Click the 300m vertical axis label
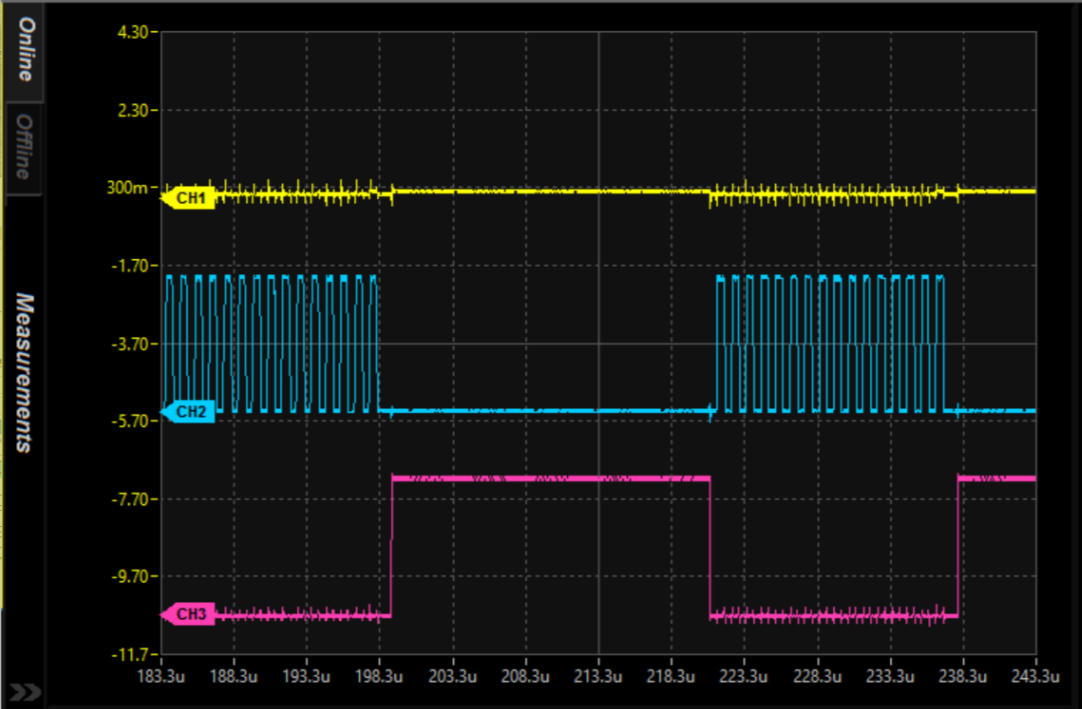1082x709 pixels. pyautogui.click(x=128, y=187)
